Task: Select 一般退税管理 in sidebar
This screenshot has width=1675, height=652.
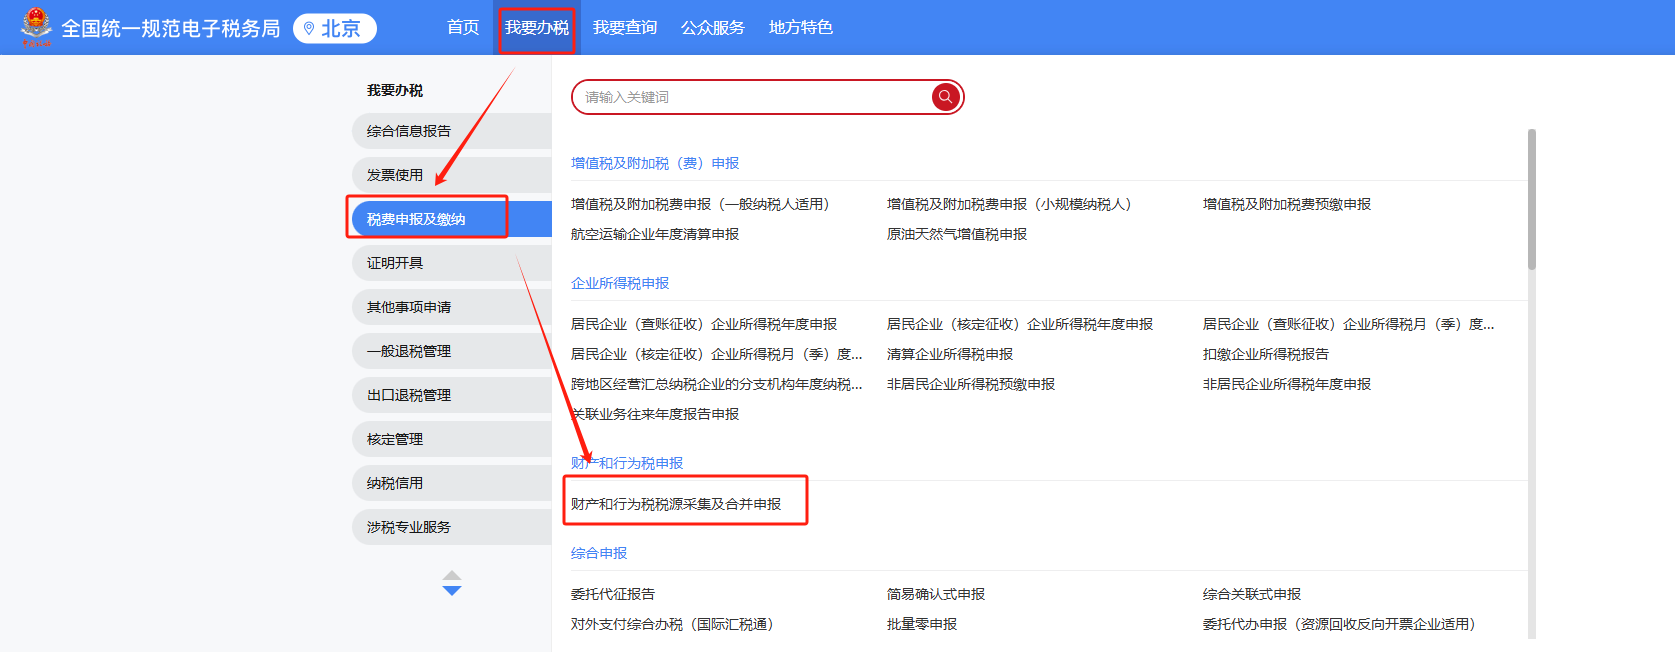Action: [452, 351]
